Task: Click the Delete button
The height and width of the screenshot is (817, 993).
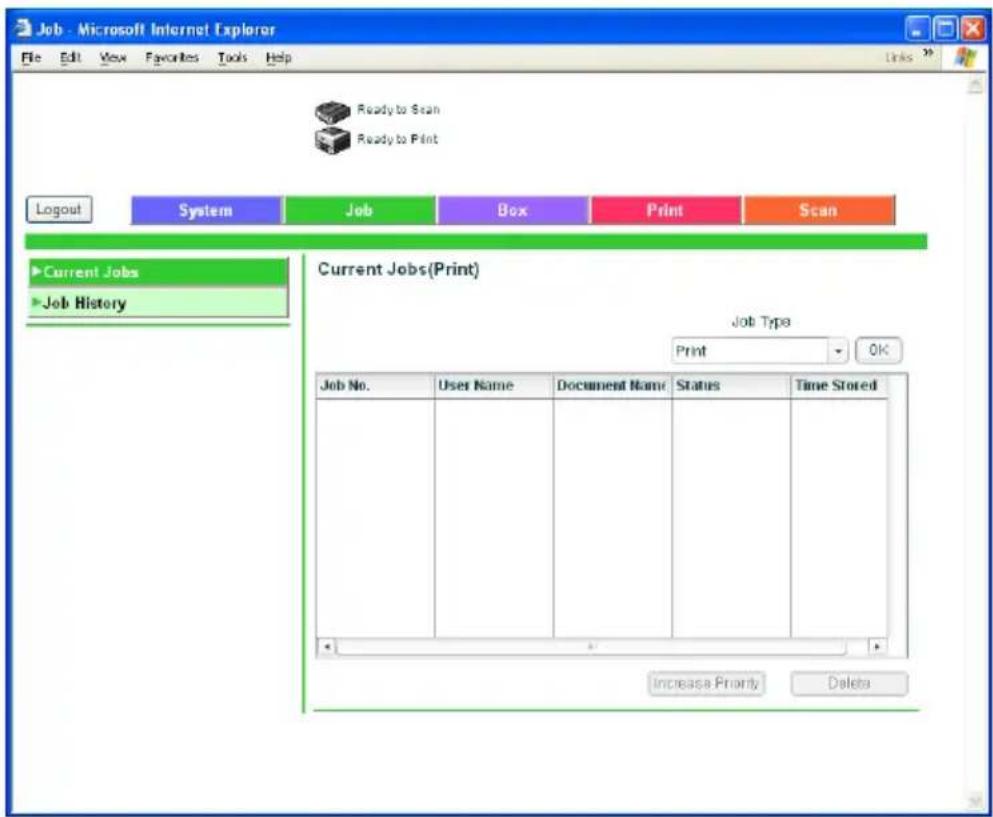Action: (x=849, y=683)
